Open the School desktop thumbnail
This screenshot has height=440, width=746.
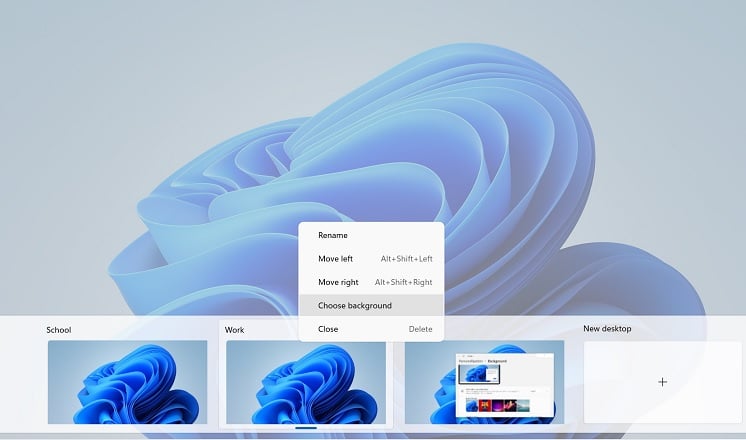(128, 382)
